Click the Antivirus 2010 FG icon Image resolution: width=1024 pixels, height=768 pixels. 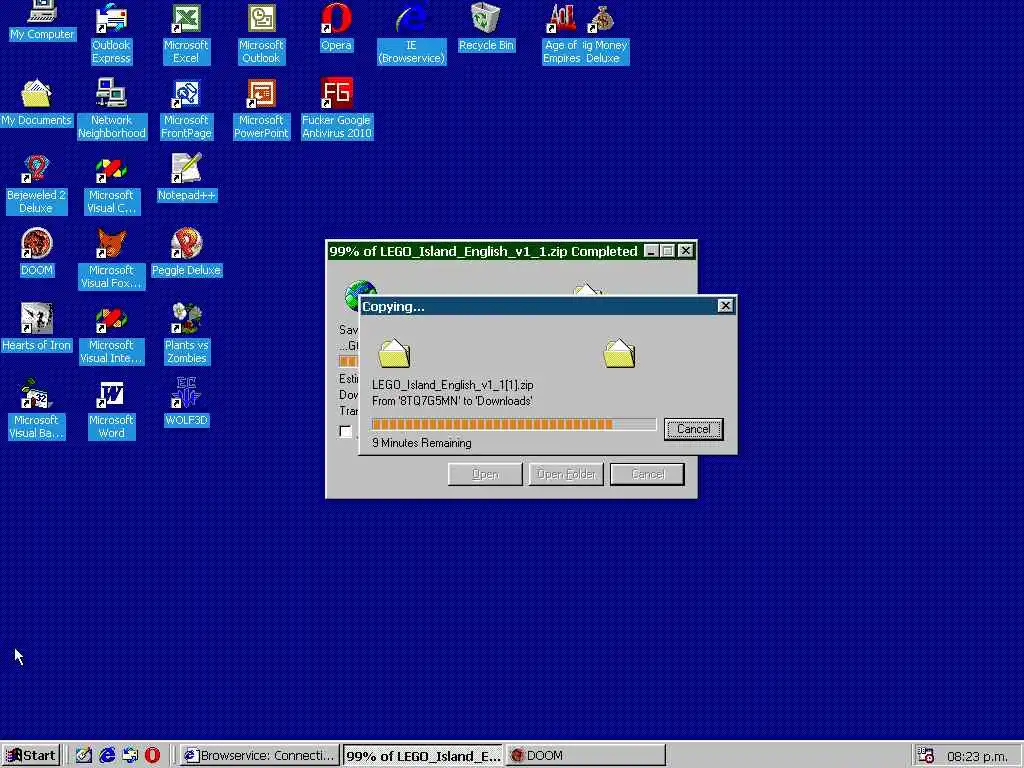point(336,109)
